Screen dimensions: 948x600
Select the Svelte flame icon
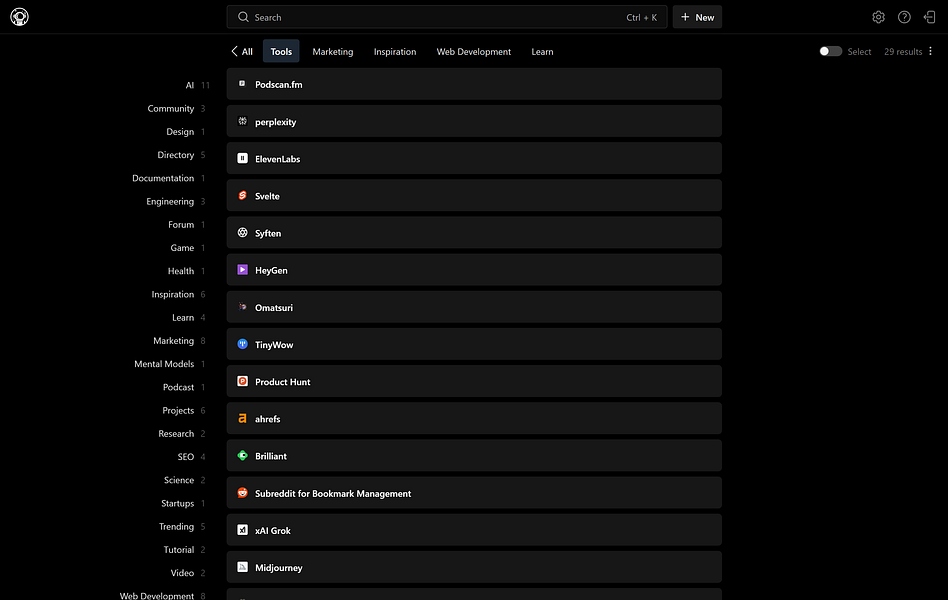coord(241,195)
